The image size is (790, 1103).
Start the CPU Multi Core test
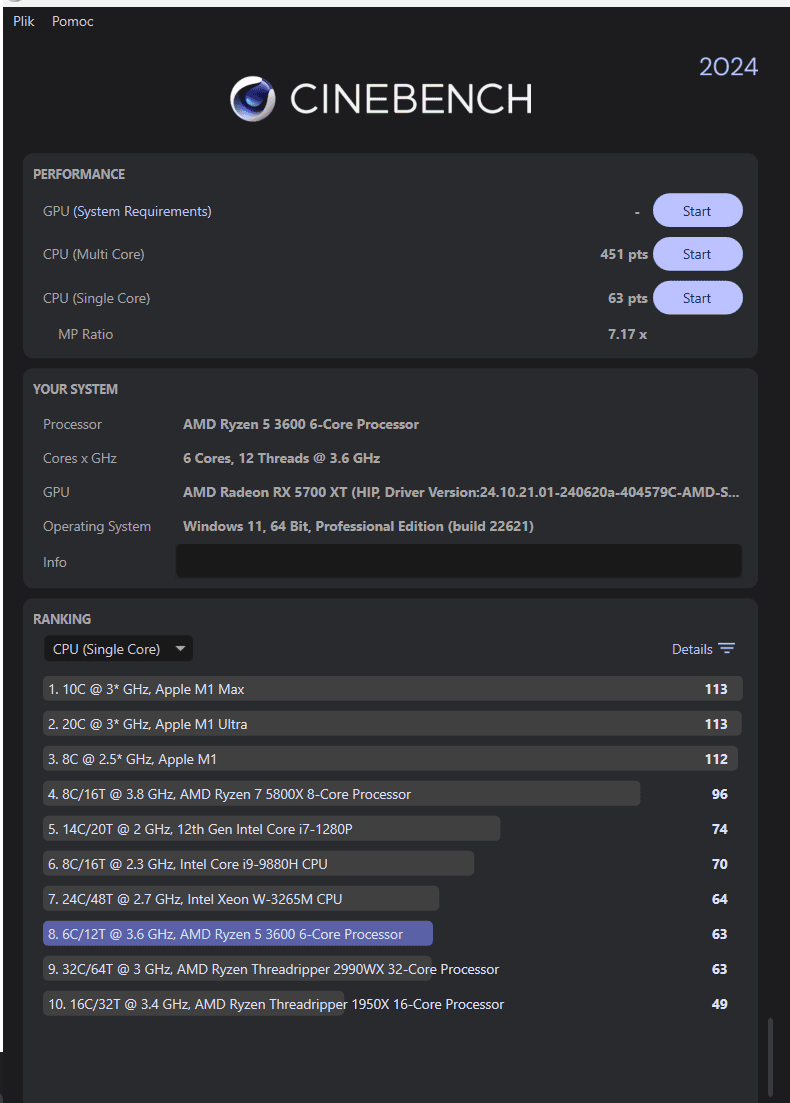pyautogui.click(x=697, y=254)
